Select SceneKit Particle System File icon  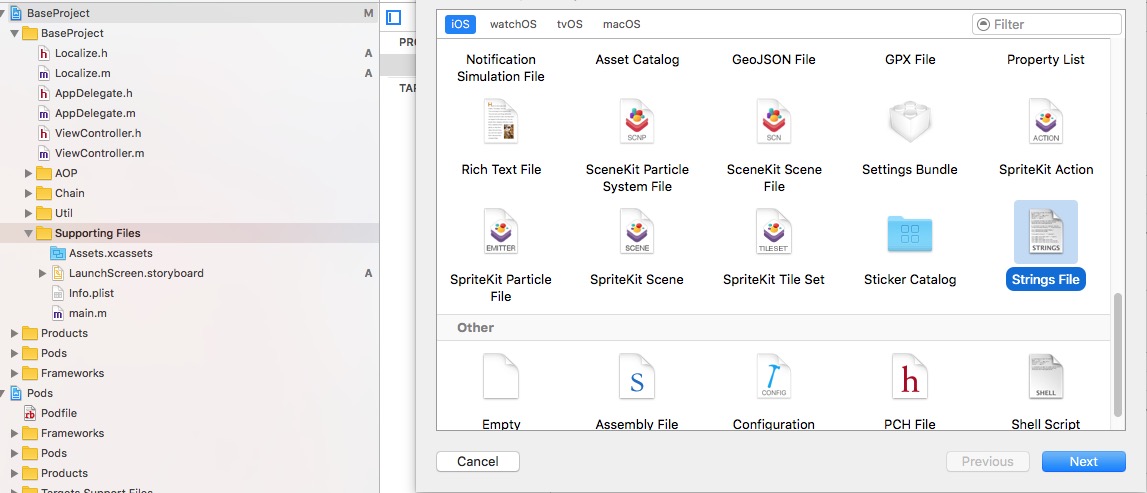[636, 121]
